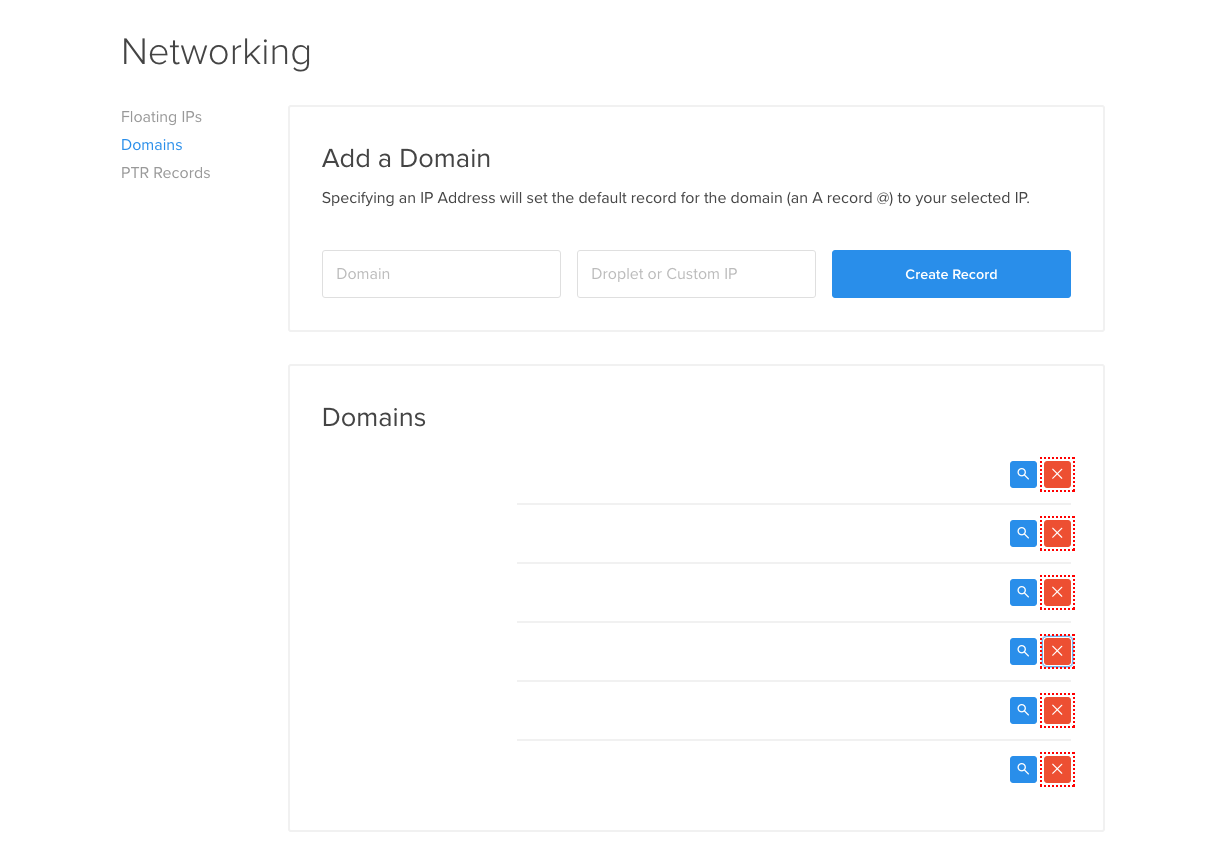This screenshot has height=858, width=1221.
Task: Inspect the third domain via magnifier icon
Action: [x=1023, y=592]
